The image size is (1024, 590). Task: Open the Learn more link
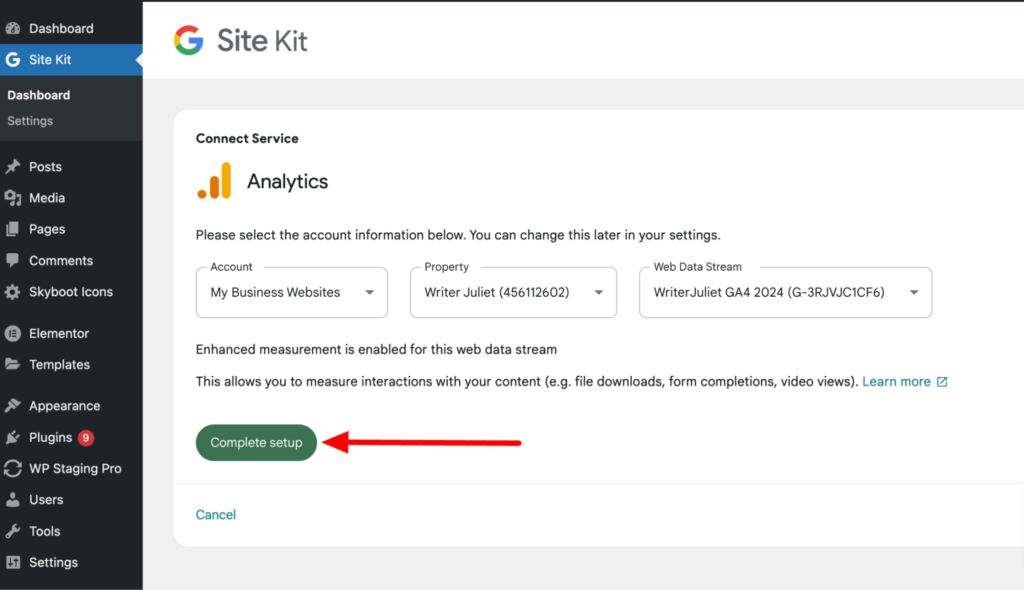click(x=897, y=381)
